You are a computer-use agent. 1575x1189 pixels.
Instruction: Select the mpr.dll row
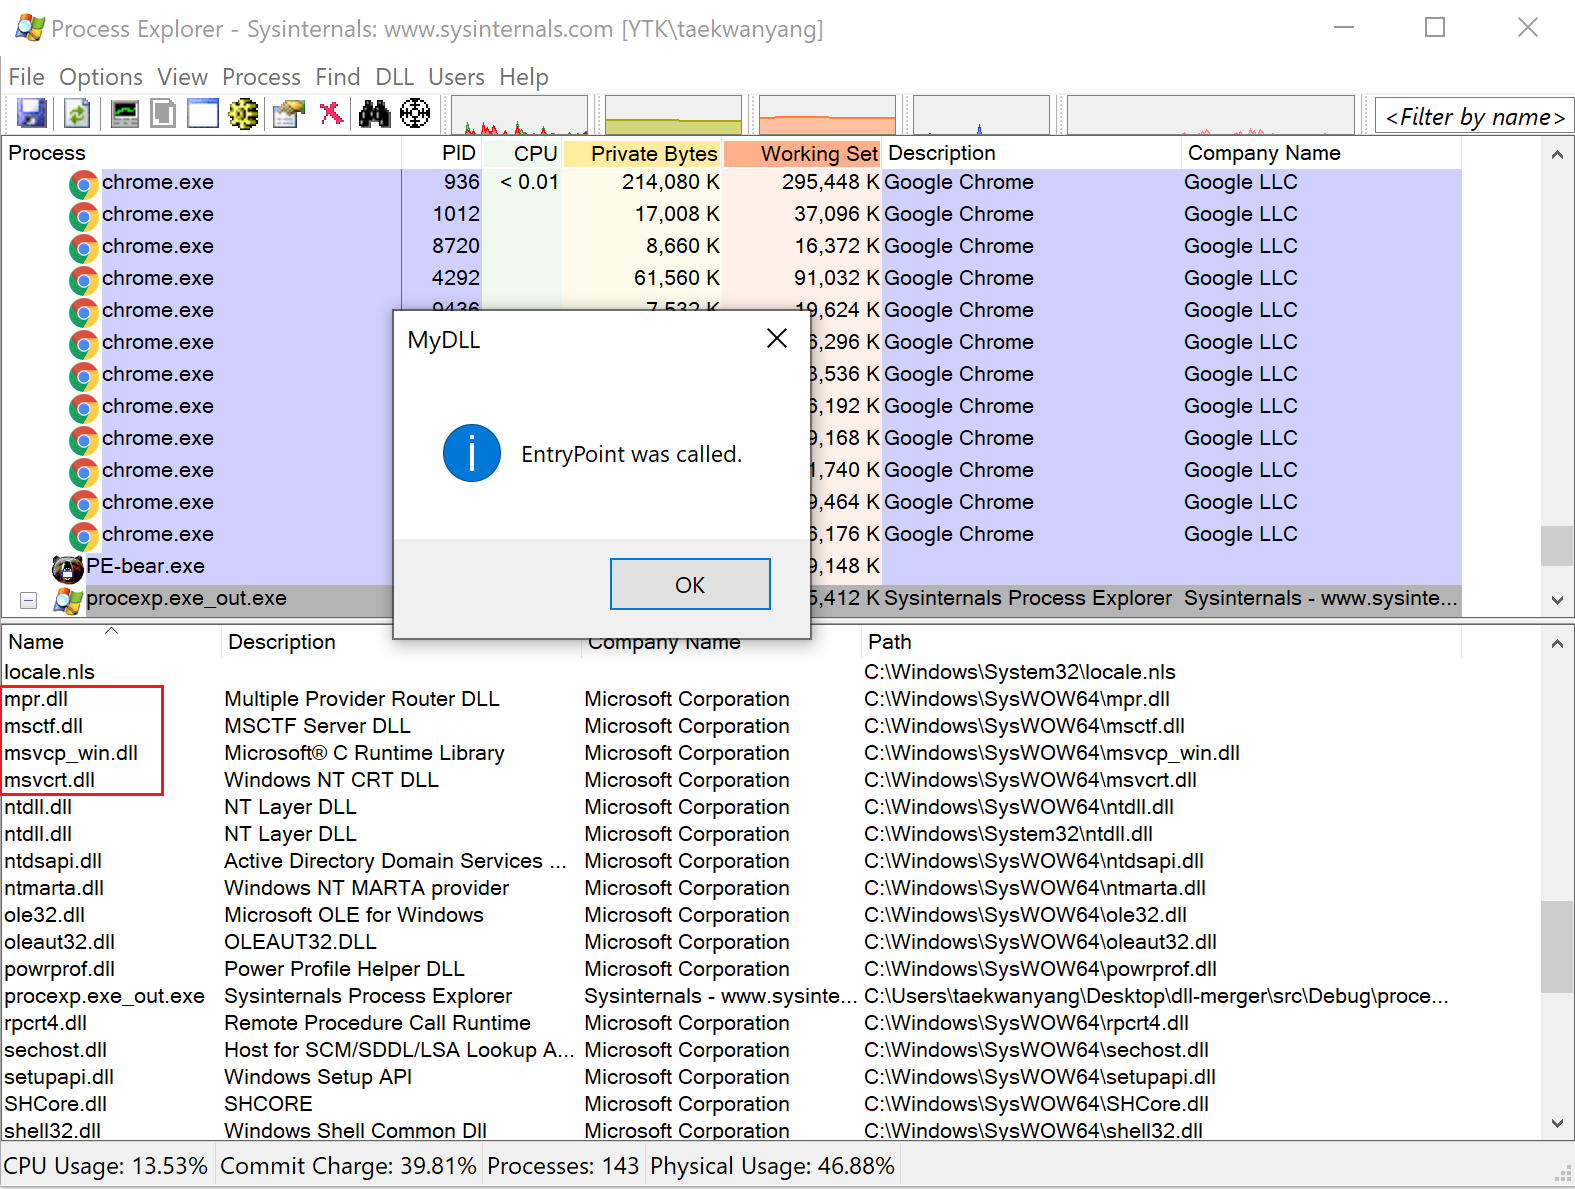[731, 699]
